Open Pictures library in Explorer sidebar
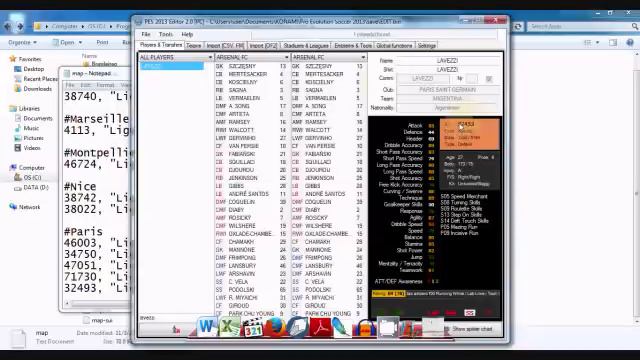640x360 pixels. (33, 138)
